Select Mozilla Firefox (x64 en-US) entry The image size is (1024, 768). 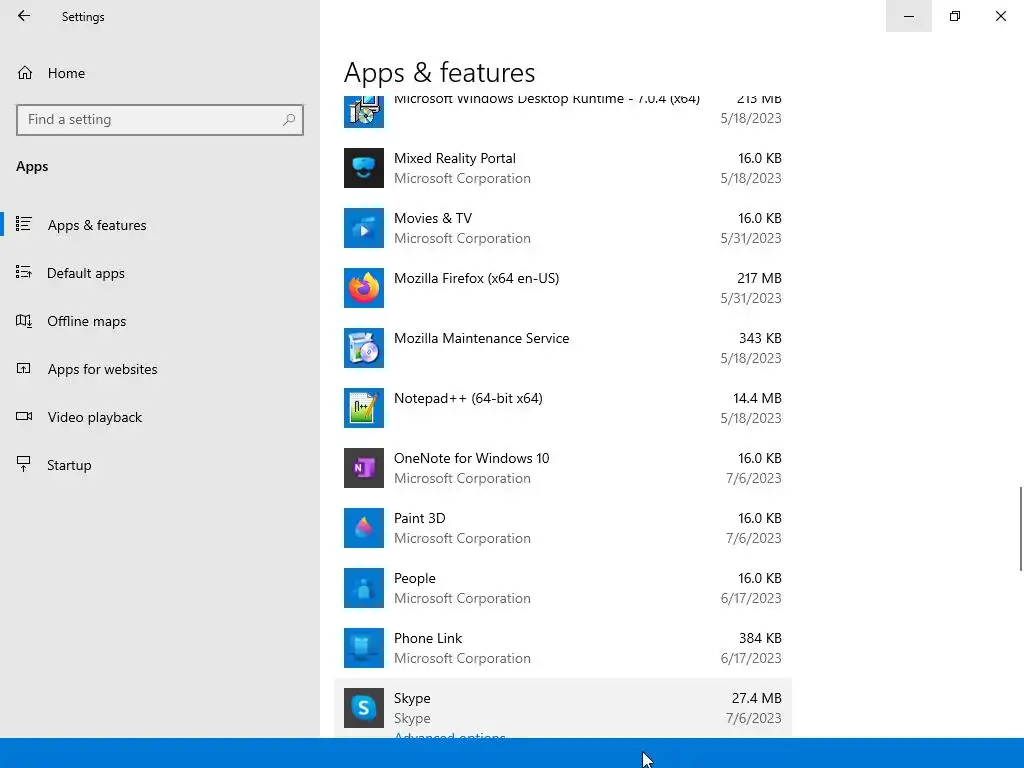(563, 288)
